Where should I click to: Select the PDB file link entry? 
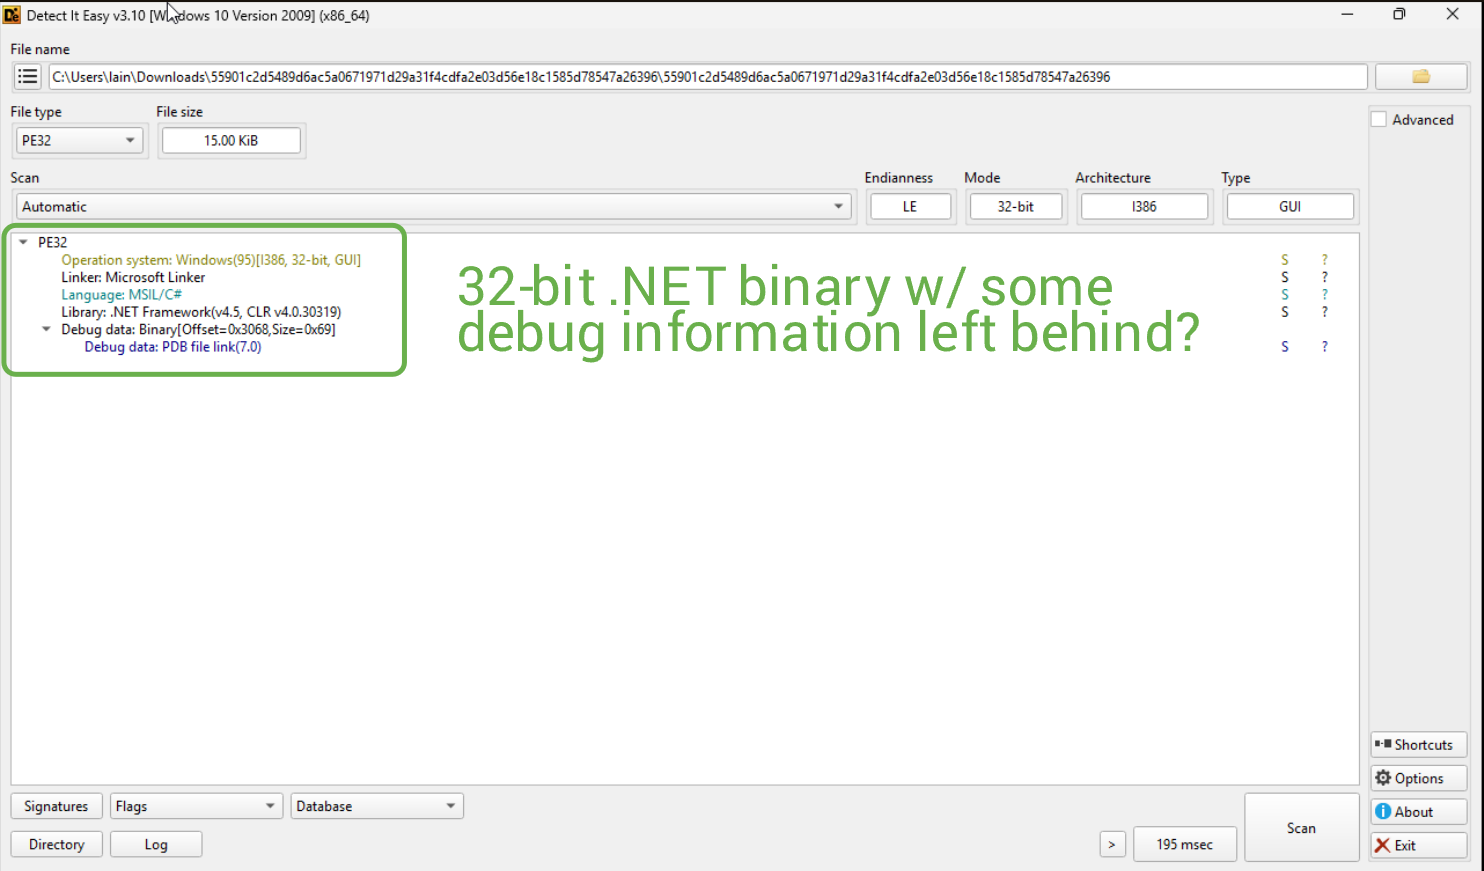pyautogui.click(x=172, y=347)
